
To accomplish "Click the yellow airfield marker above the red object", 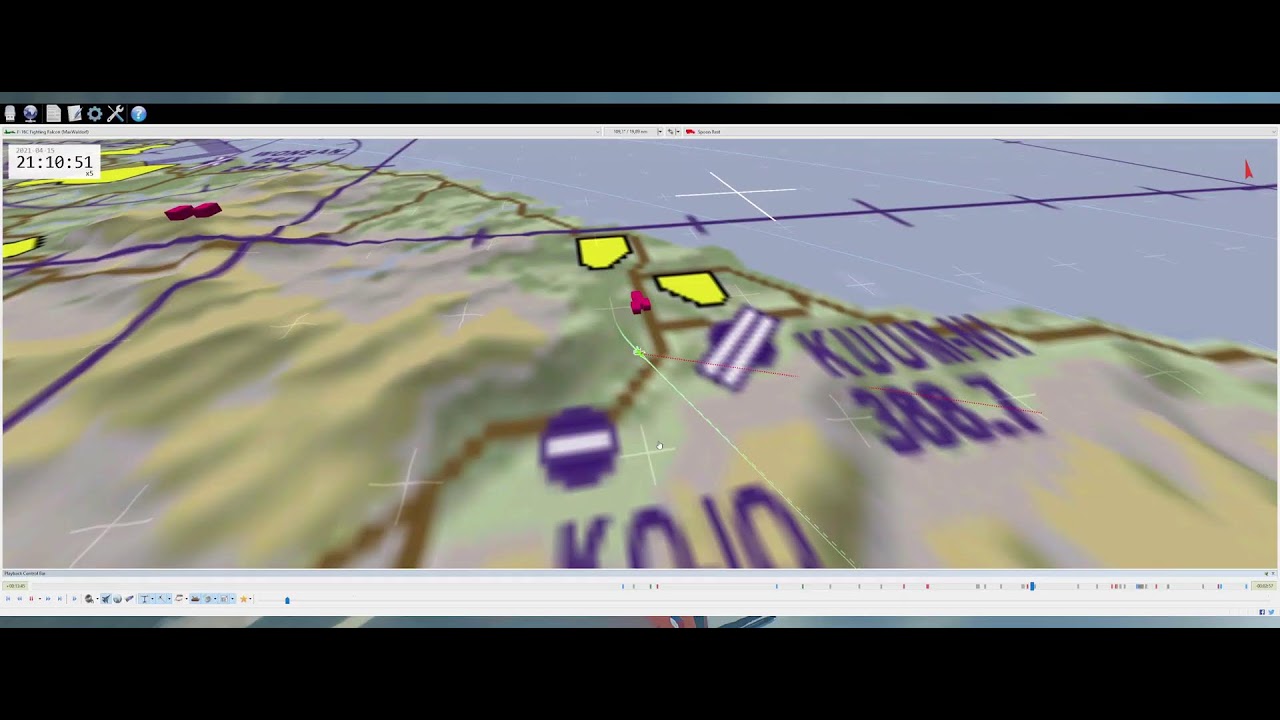I will pos(603,252).
